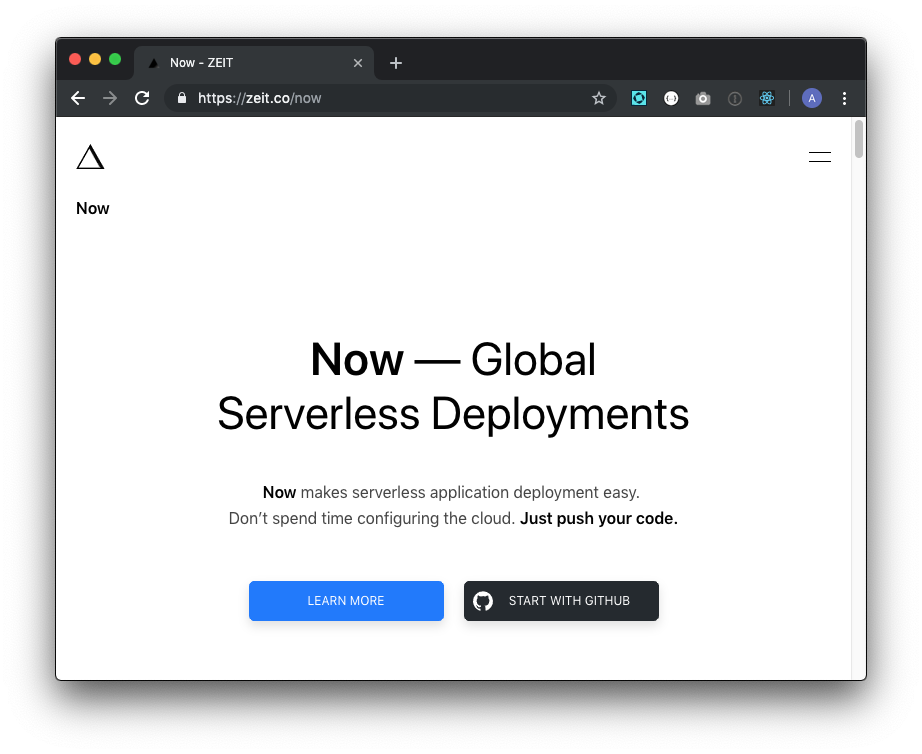Click the padlock site info icon
Screen dimensions: 922x754
point(182,98)
